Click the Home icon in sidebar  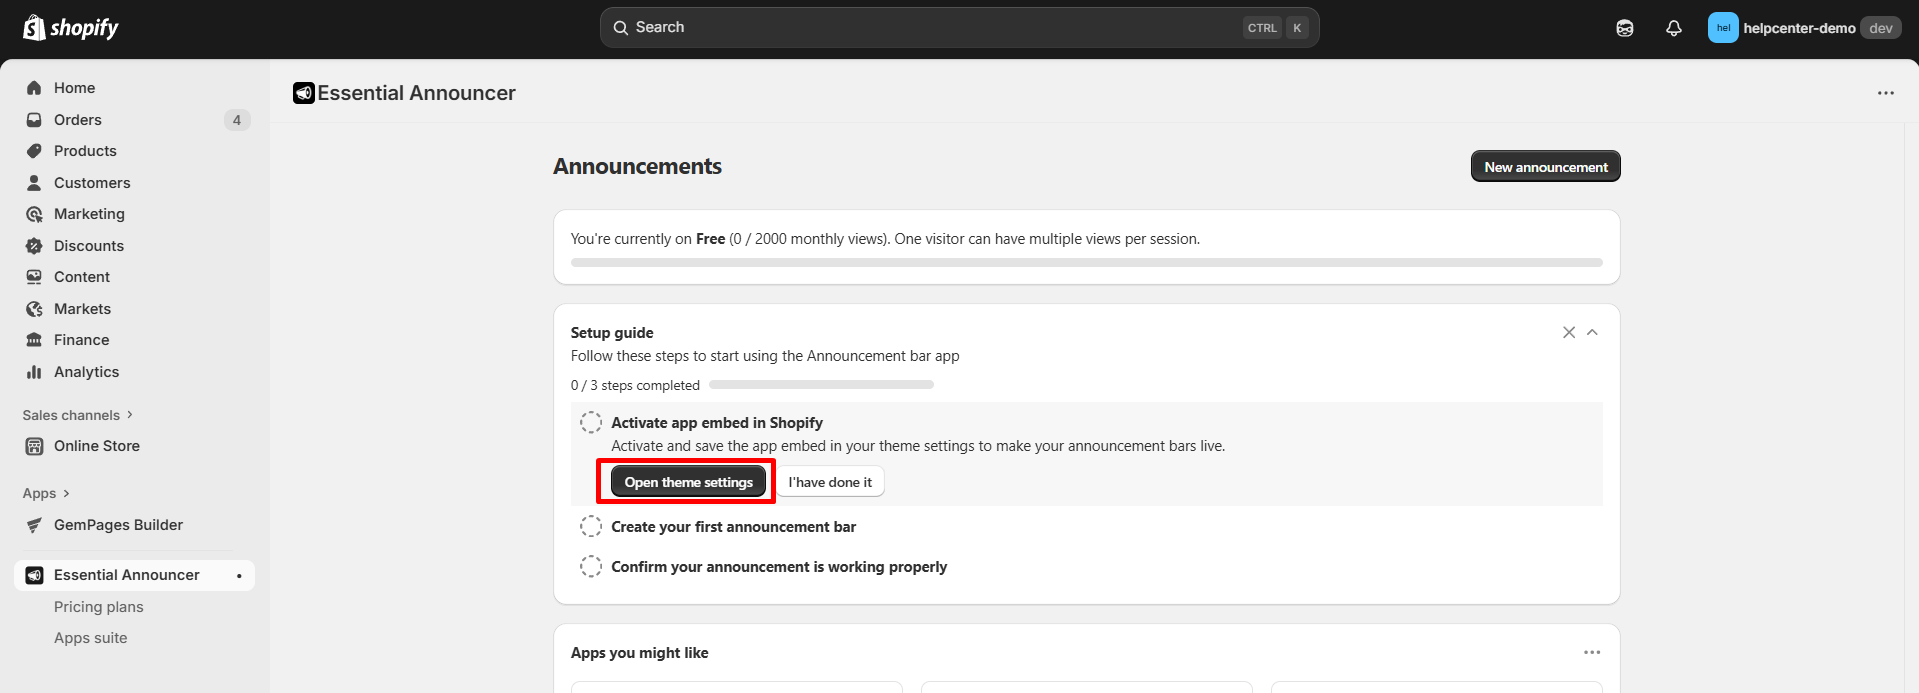(x=34, y=88)
